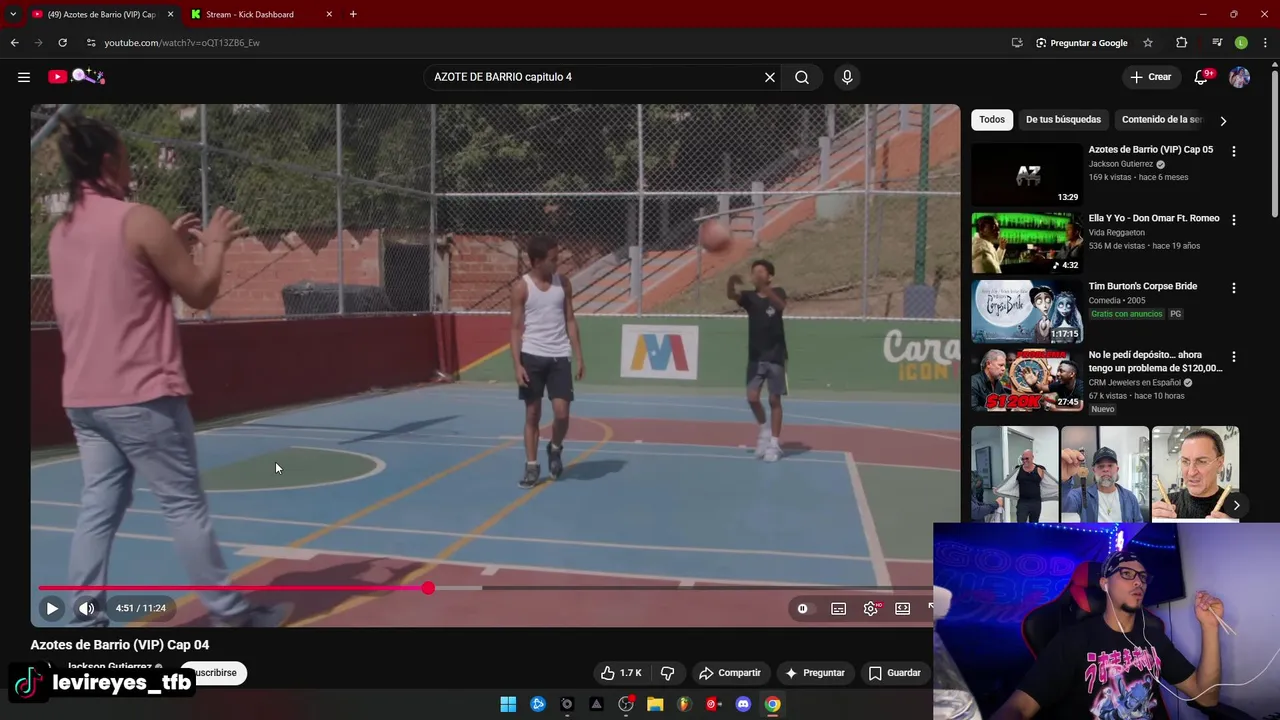The image size is (1280, 720).
Task: Like the video (1.7 K)
Action: pos(621,673)
